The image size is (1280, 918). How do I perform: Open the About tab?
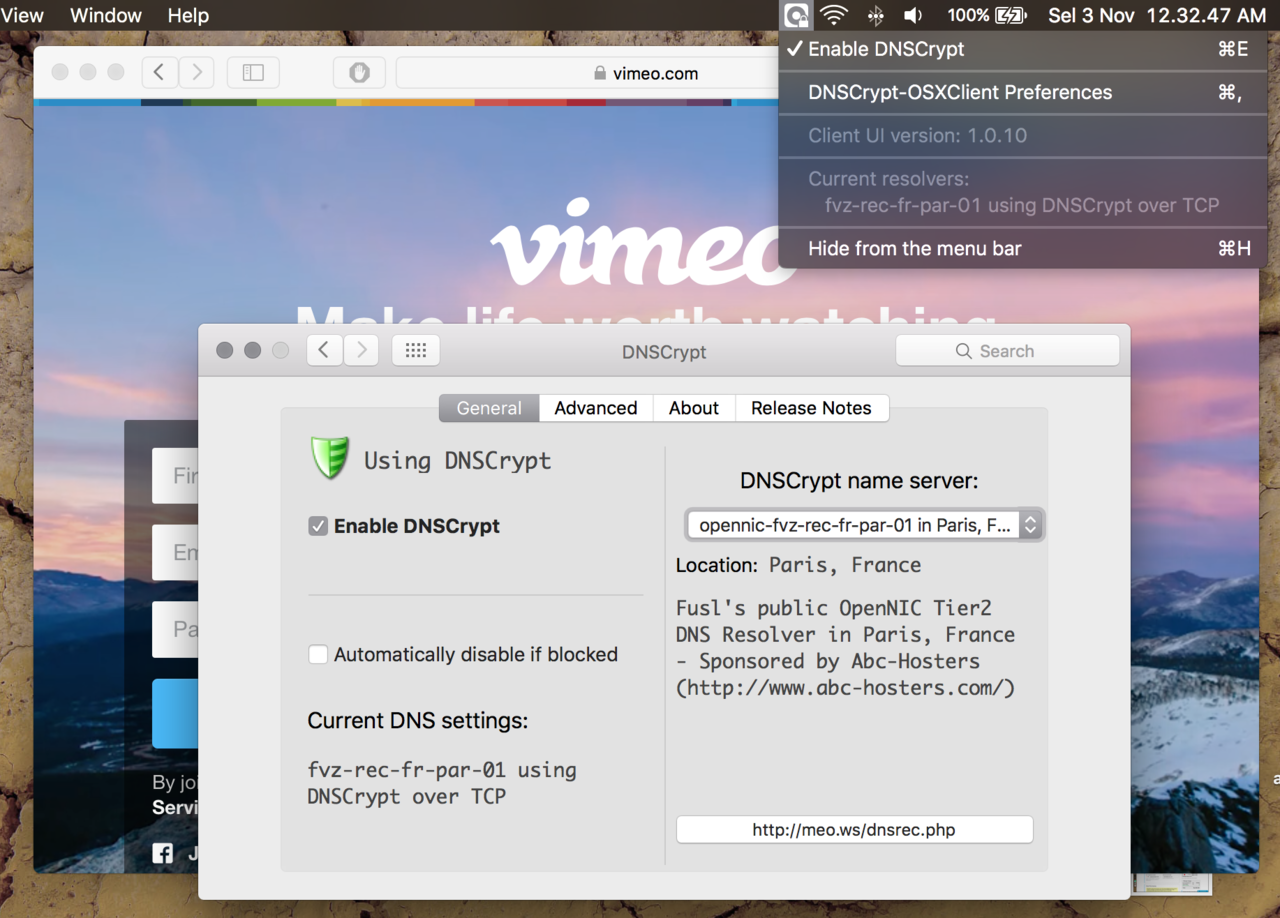coord(694,408)
